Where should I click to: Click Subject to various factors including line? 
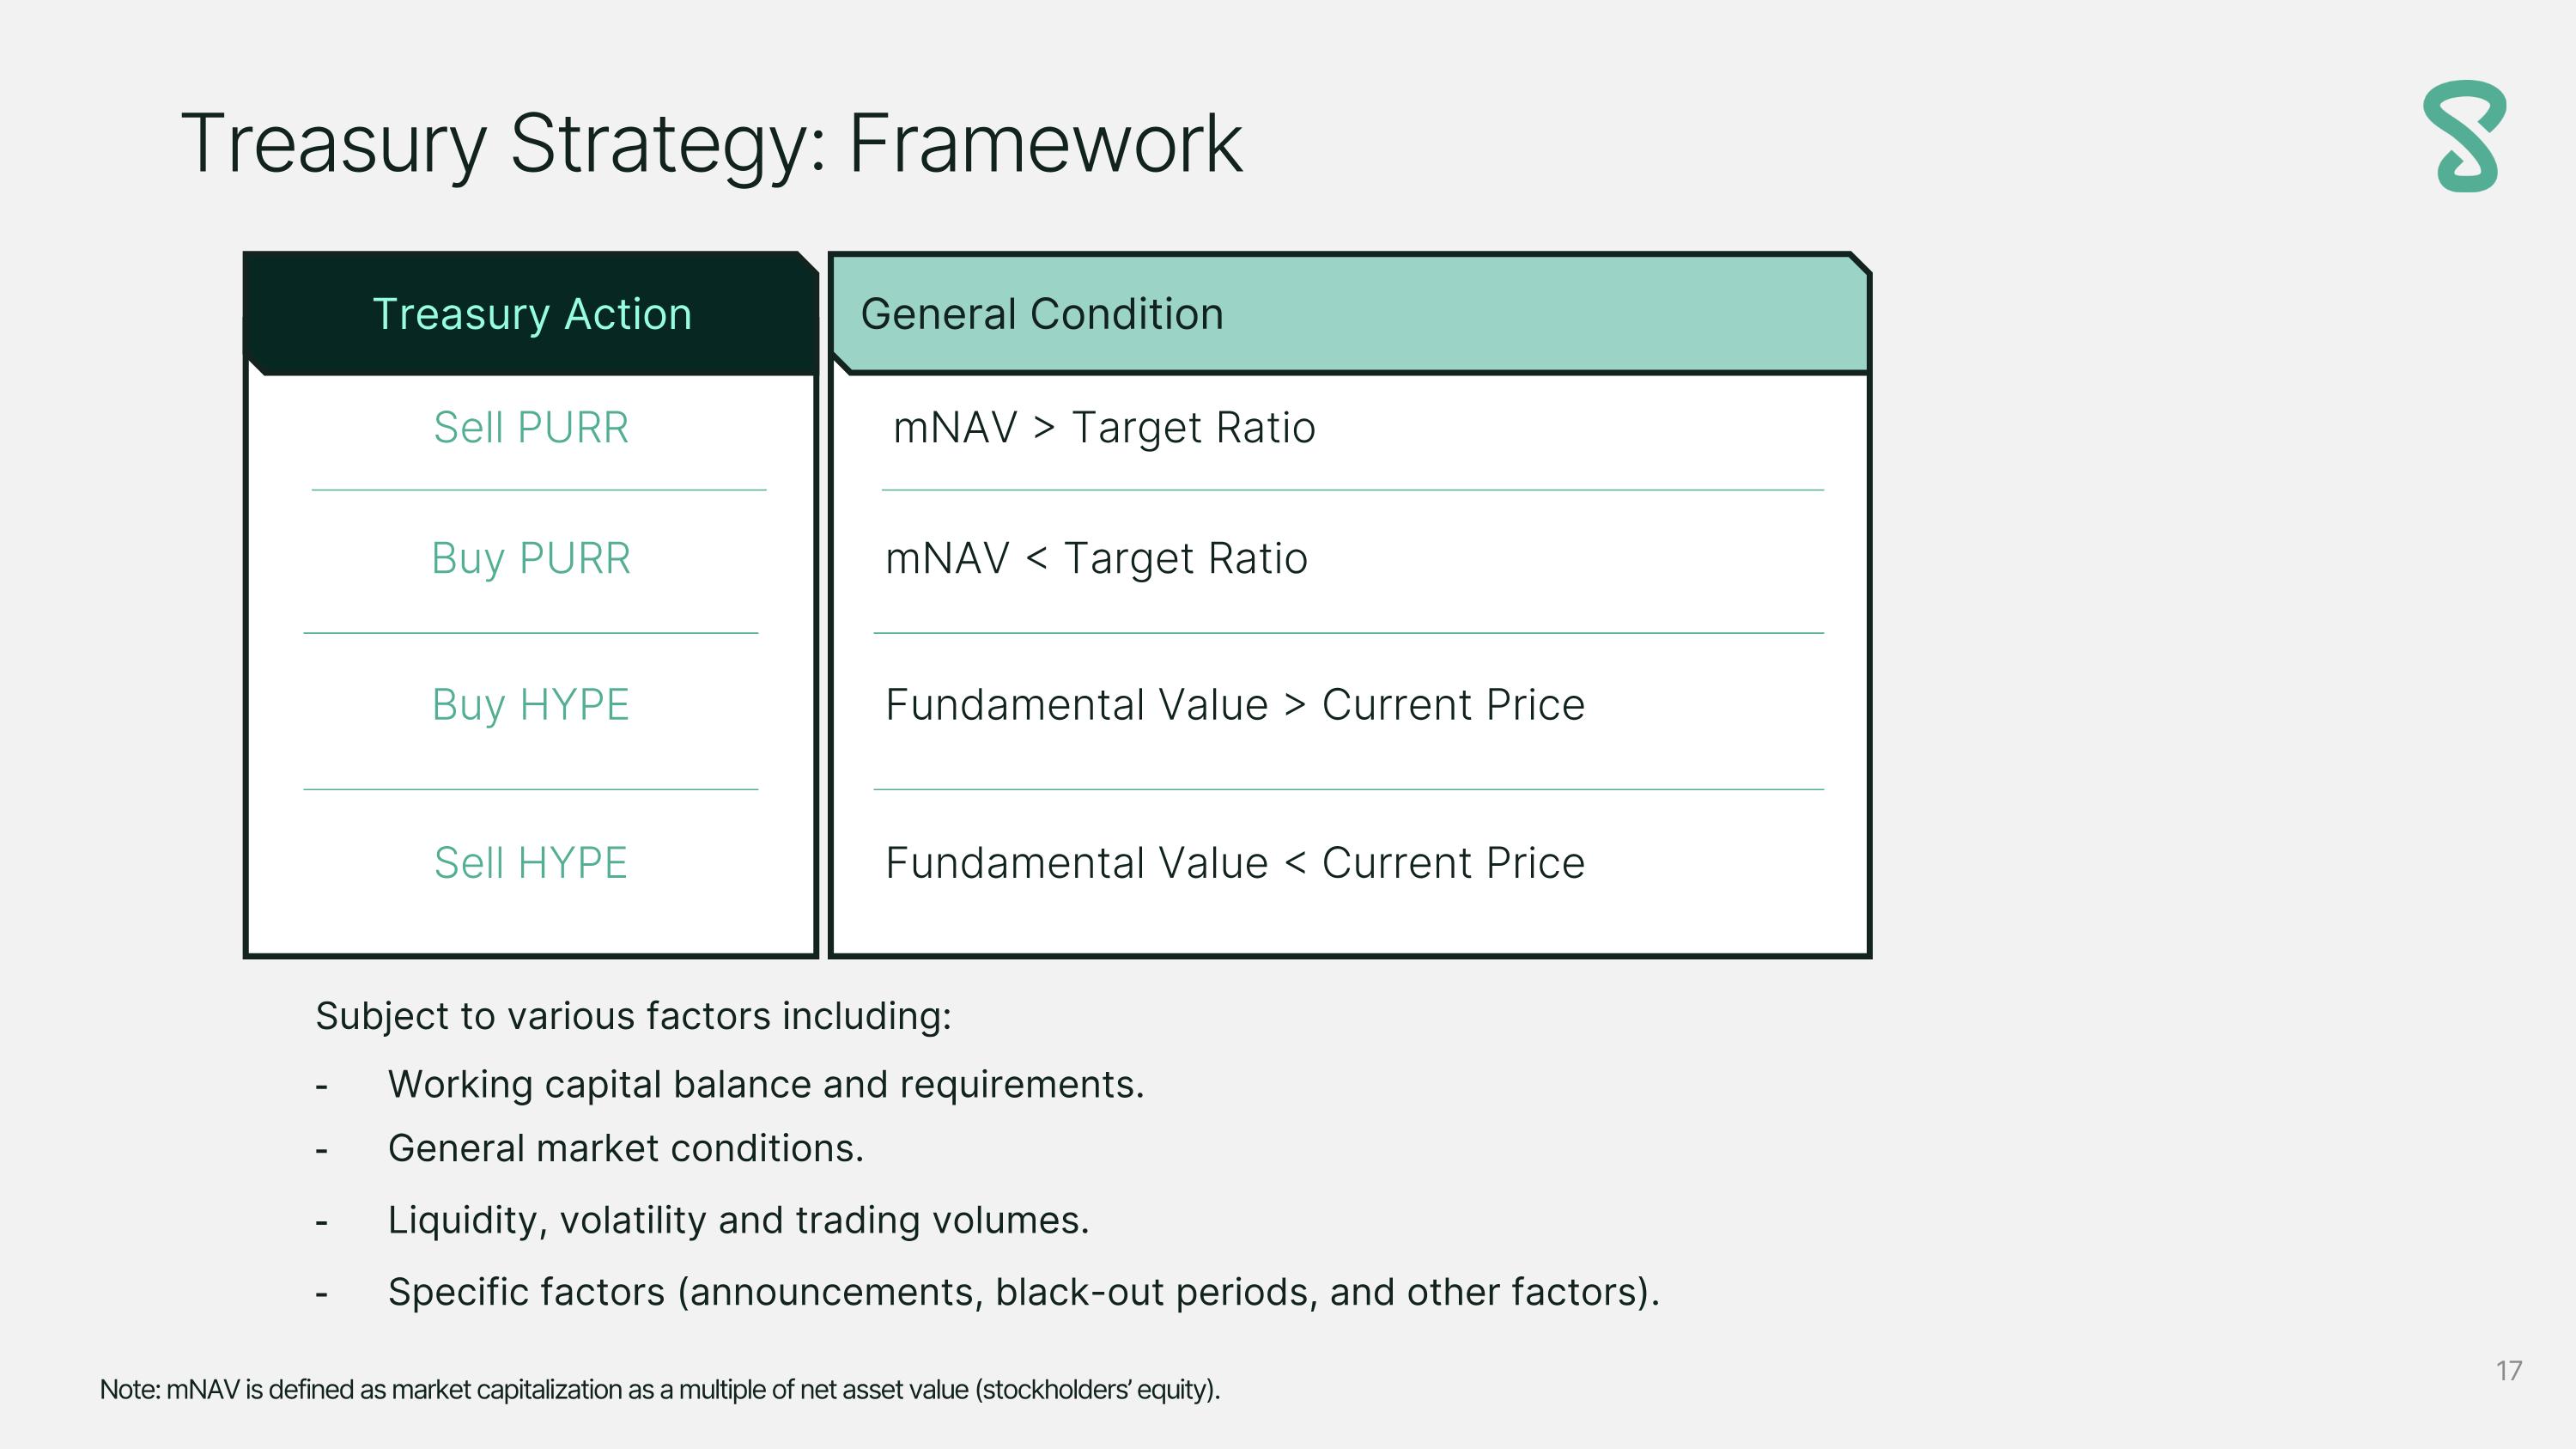633,1016
